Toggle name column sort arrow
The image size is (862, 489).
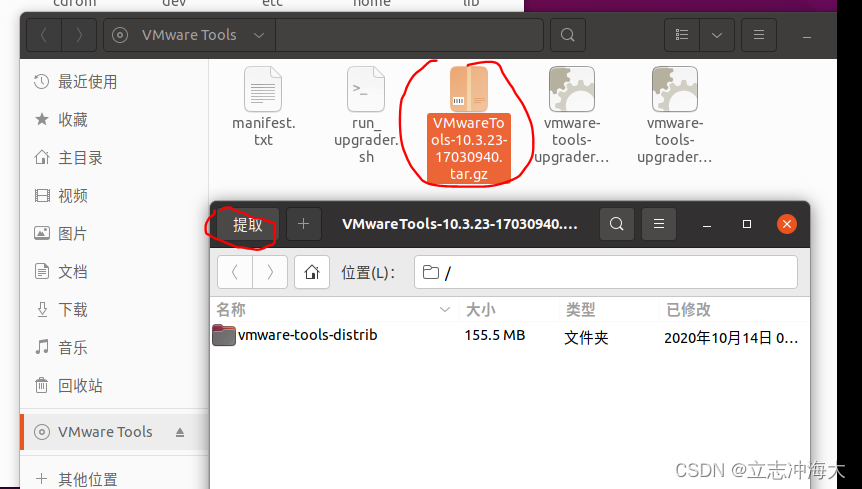click(445, 310)
